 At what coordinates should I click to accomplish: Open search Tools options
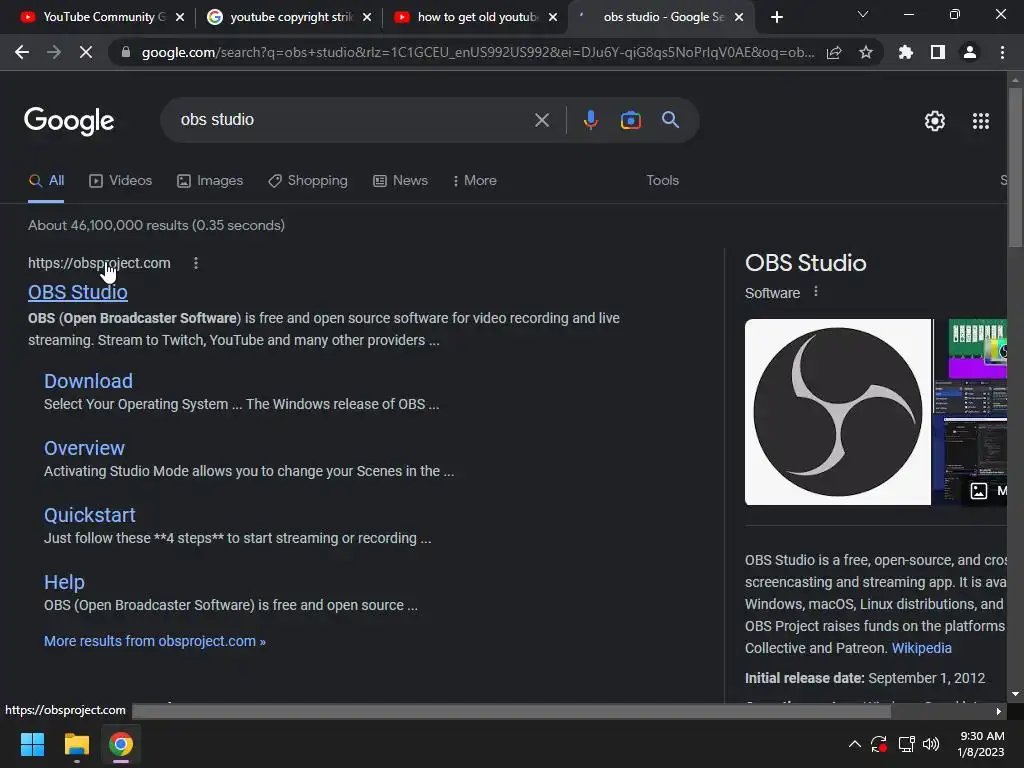tap(662, 180)
